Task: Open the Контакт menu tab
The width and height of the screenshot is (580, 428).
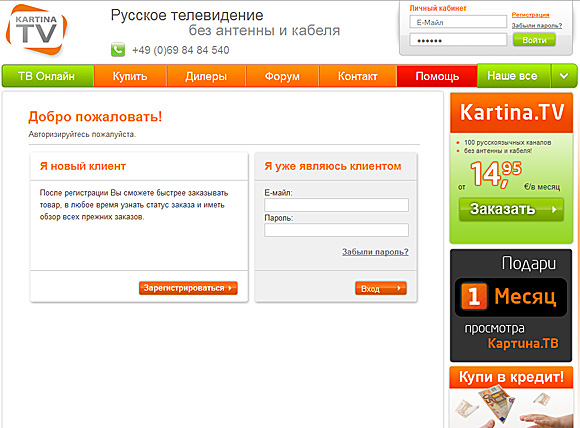Action: (x=358, y=76)
